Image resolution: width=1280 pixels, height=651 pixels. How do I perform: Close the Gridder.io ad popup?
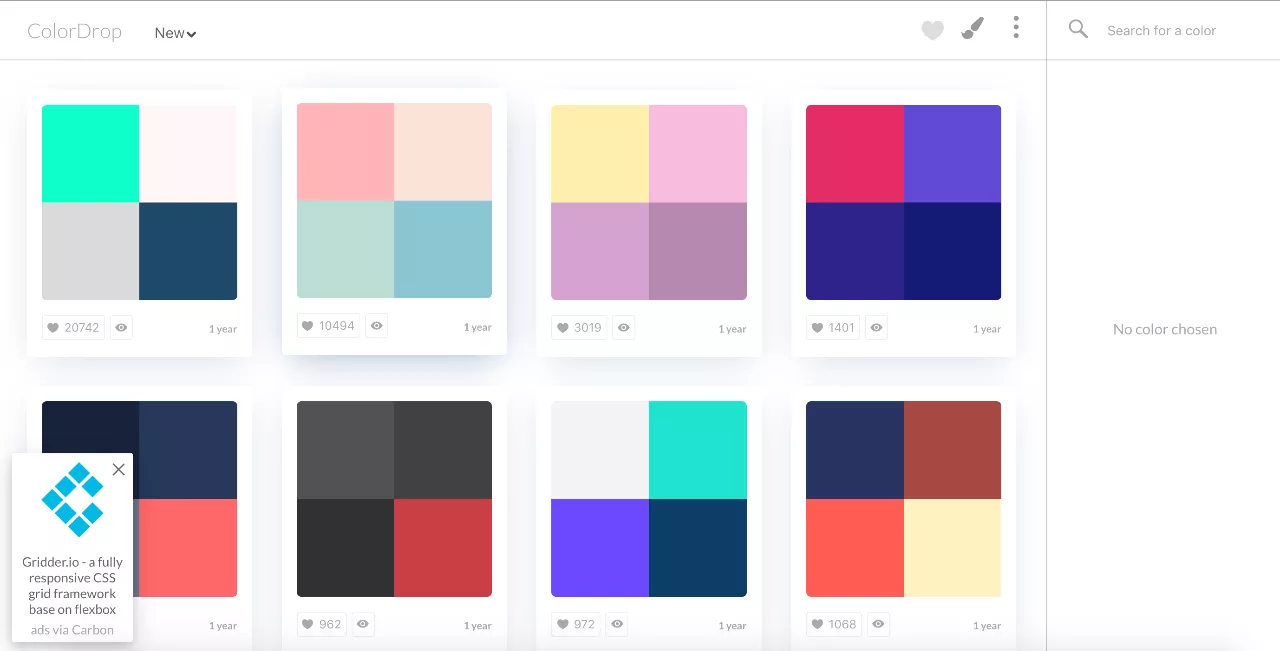[119, 469]
